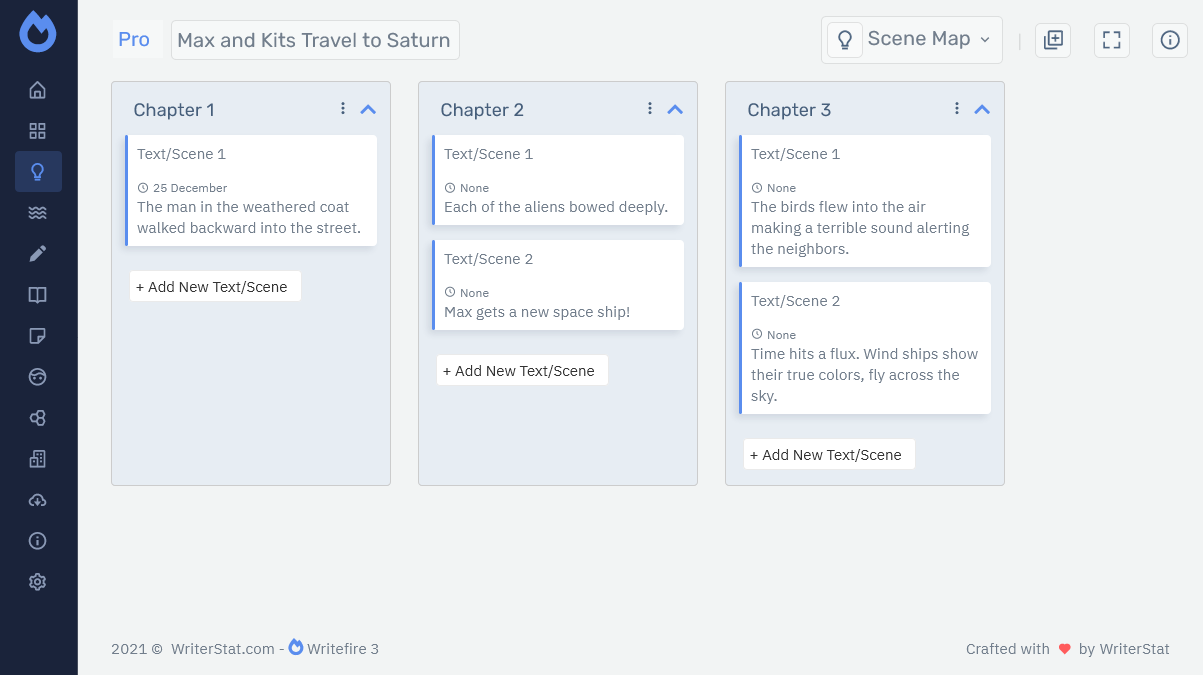Collapse the Chapter 1 column
This screenshot has height=675, width=1203.
[367, 109]
